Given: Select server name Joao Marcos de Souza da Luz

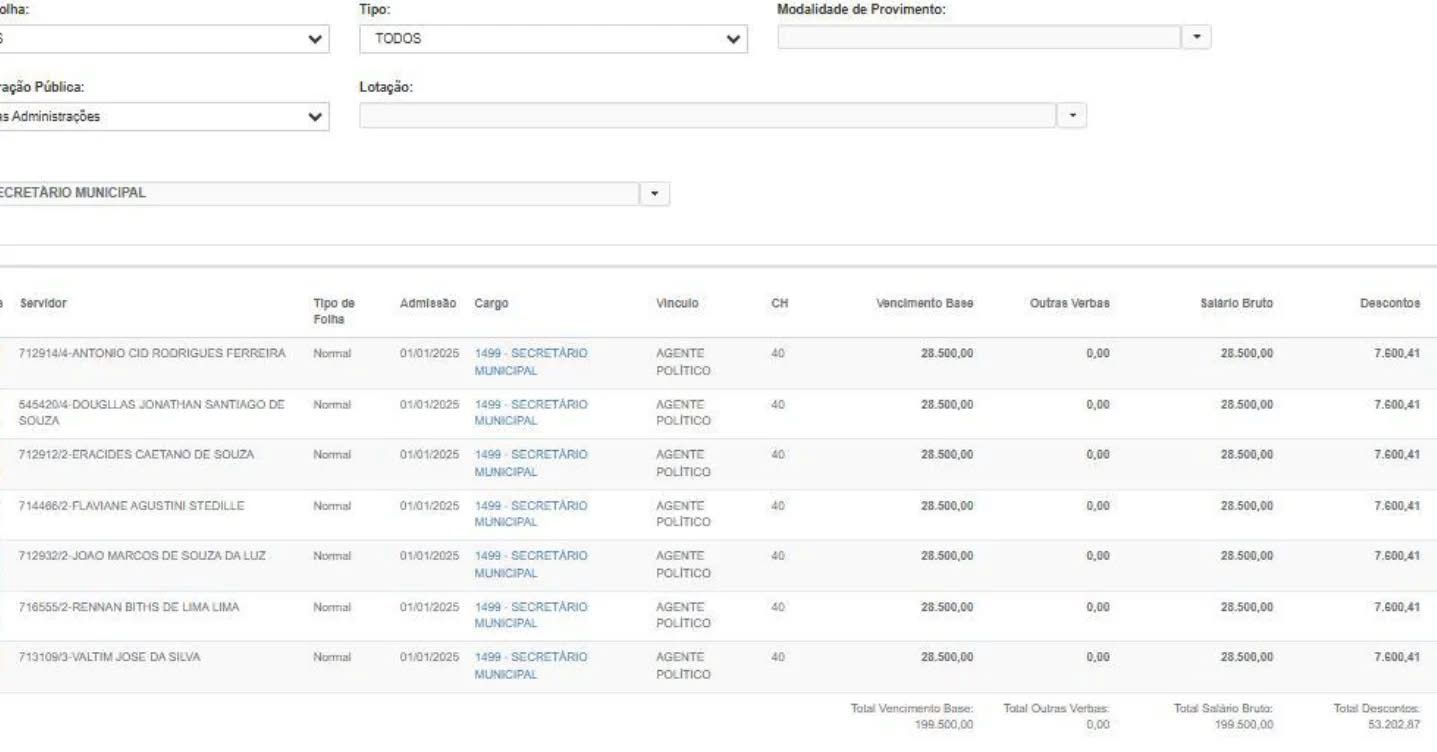Looking at the screenshot, I should pos(142,556).
